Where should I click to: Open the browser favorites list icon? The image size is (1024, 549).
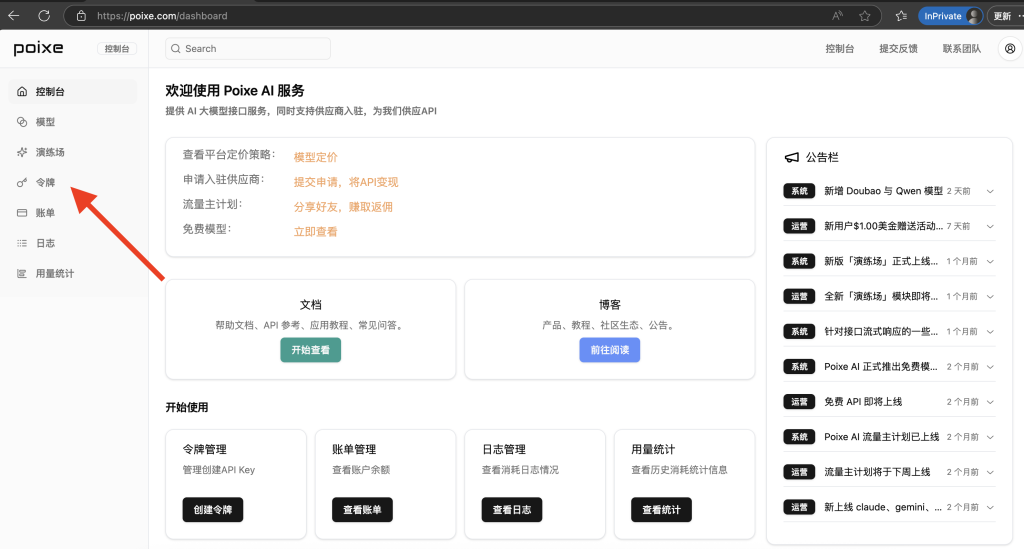click(901, 16)
